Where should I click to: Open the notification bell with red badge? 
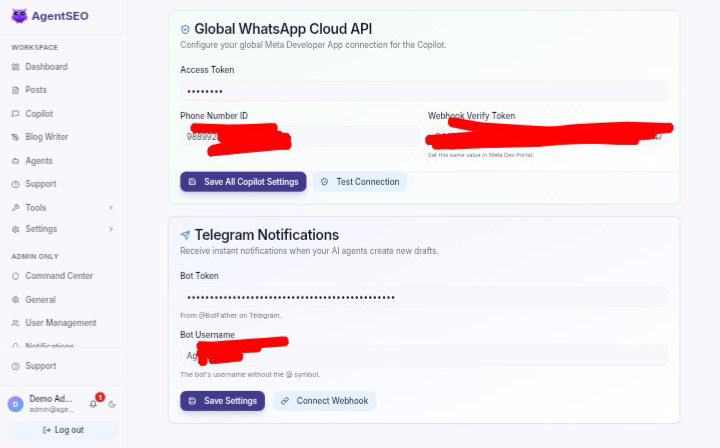[x=93, y=404]
